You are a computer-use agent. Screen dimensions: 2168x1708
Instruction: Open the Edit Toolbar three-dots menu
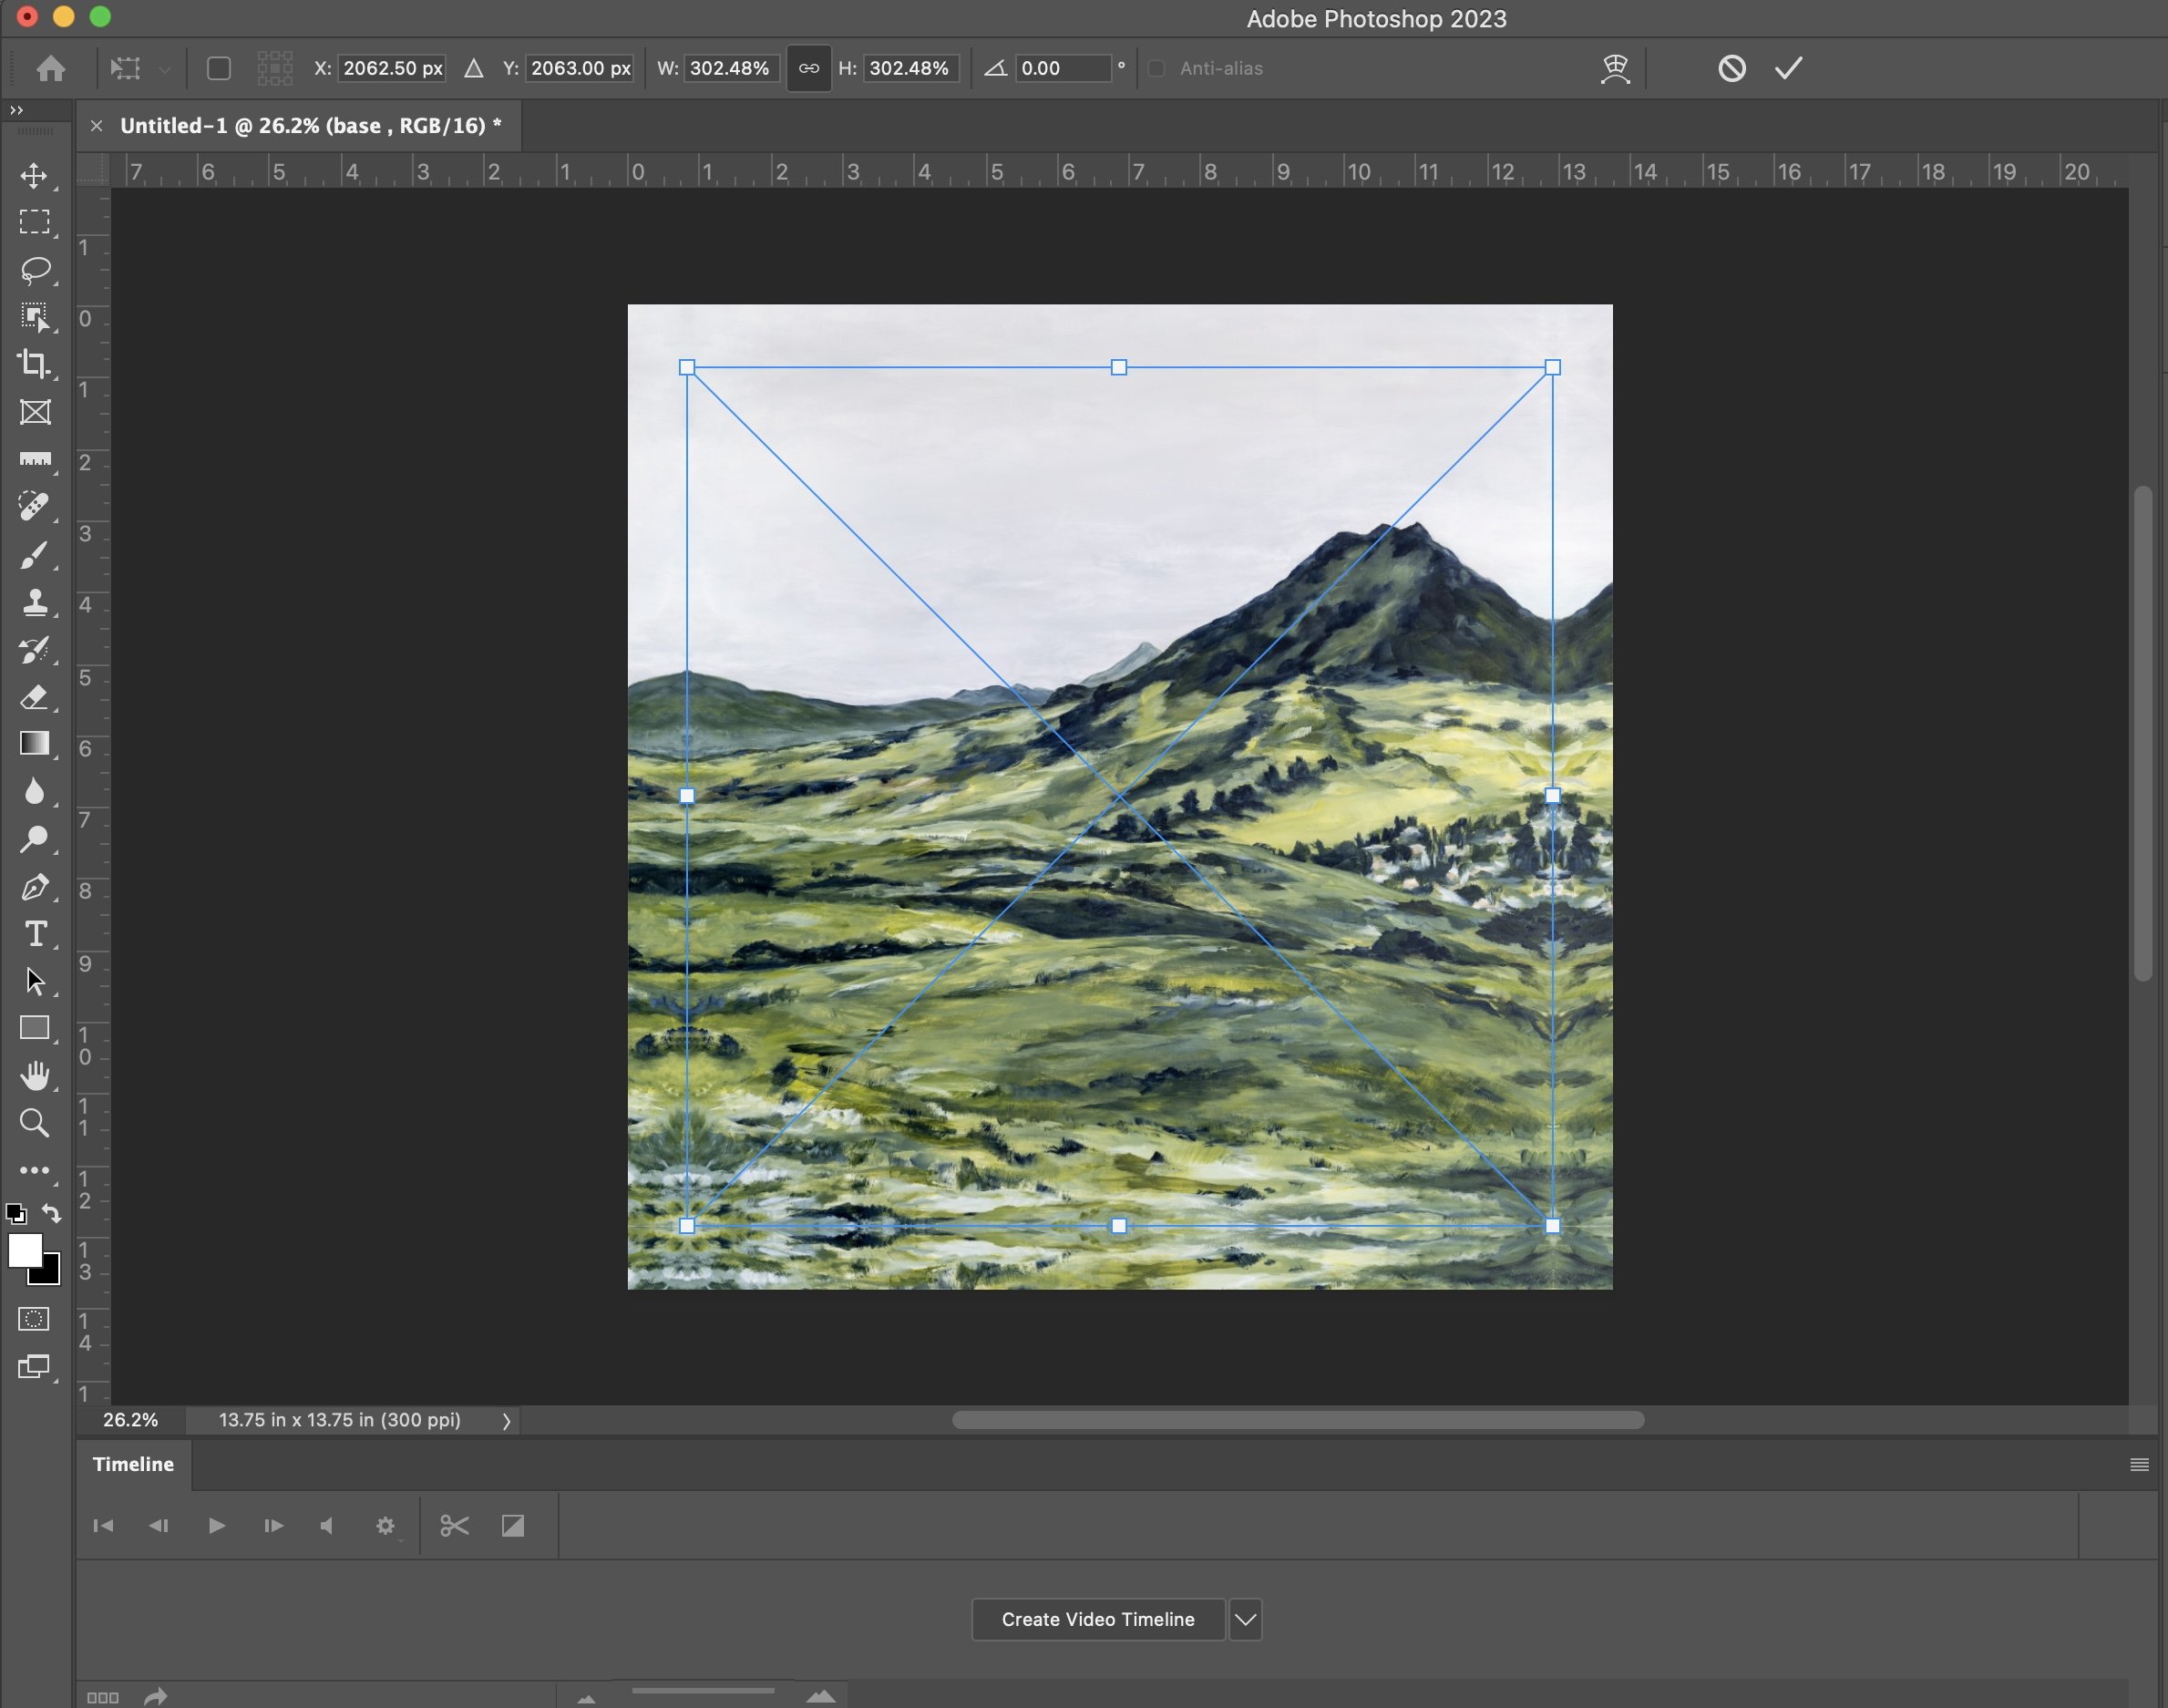click(35, 1170)
